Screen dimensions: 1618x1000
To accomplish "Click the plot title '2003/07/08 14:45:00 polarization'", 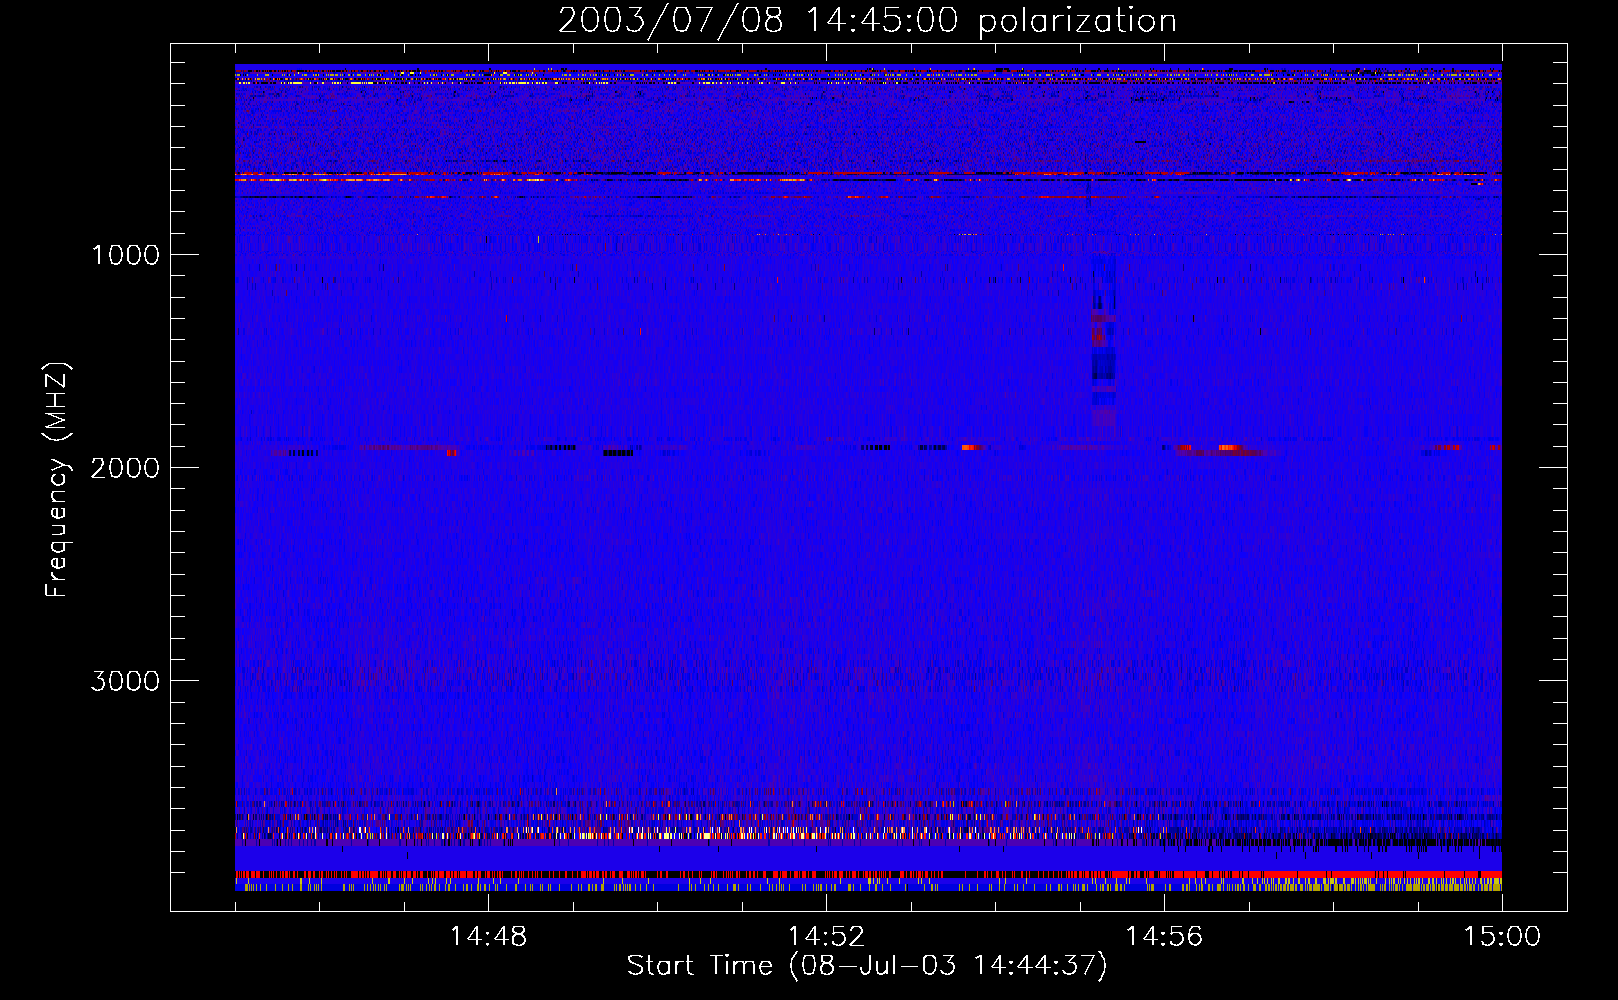I will pos(867,20).
